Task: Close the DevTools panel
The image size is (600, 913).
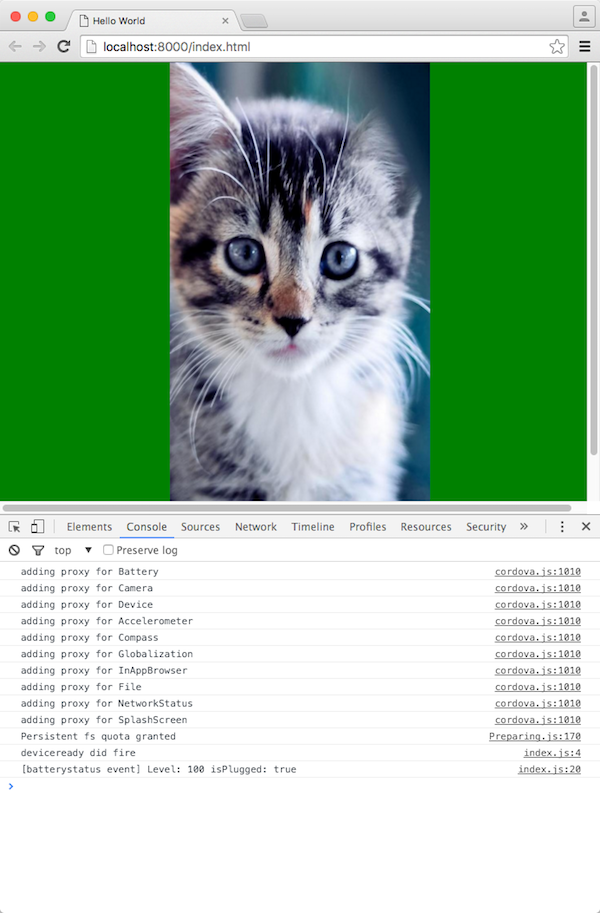Action: coord(586,526)
